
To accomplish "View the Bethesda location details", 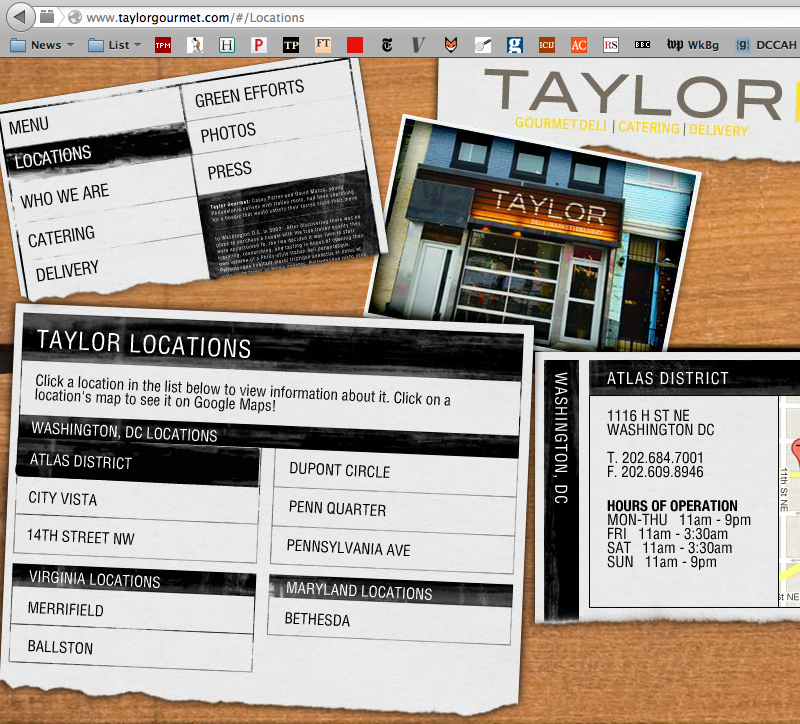I will [317, 620].
